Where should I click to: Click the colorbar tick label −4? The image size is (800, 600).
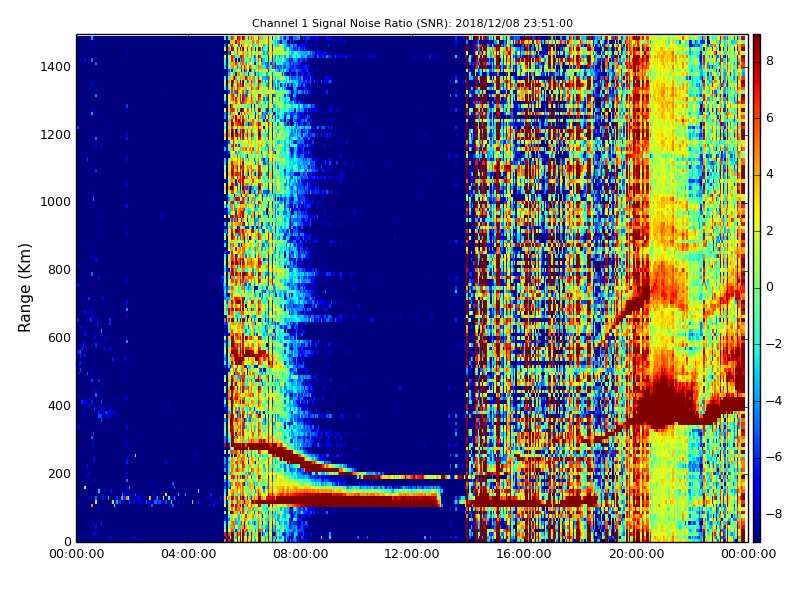[774, 401]
